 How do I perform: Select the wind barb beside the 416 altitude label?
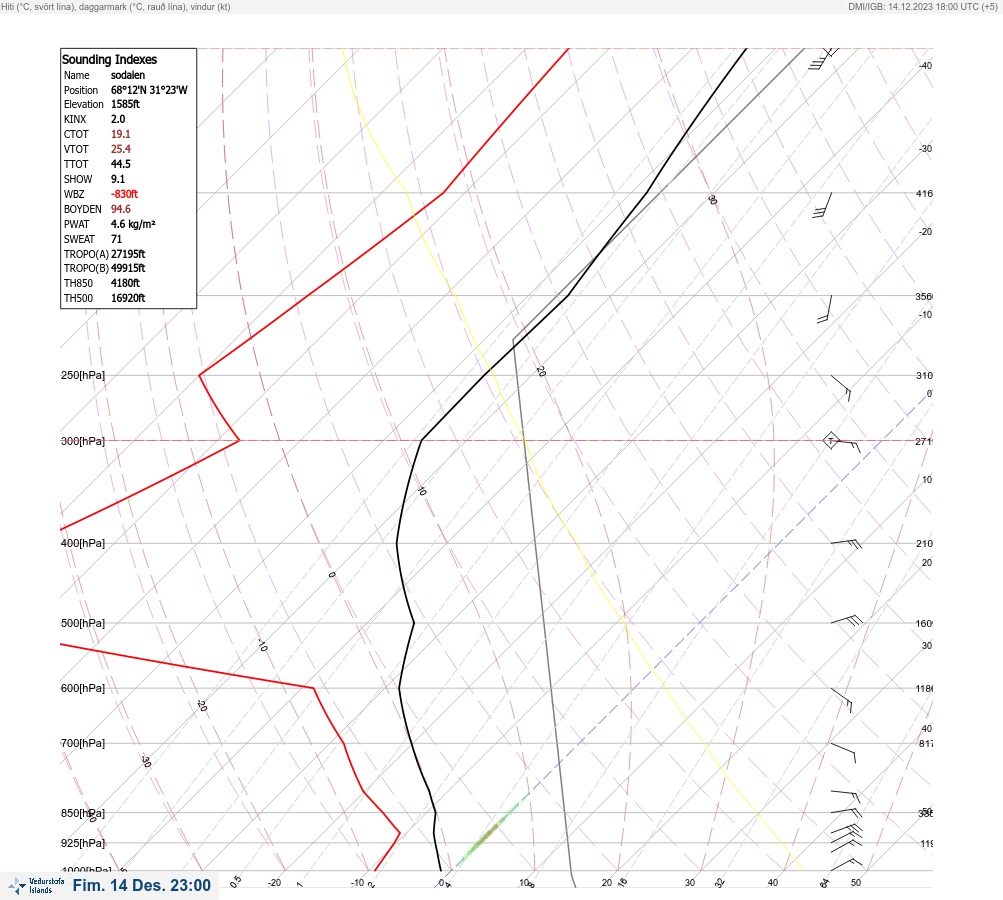point(823,205)
